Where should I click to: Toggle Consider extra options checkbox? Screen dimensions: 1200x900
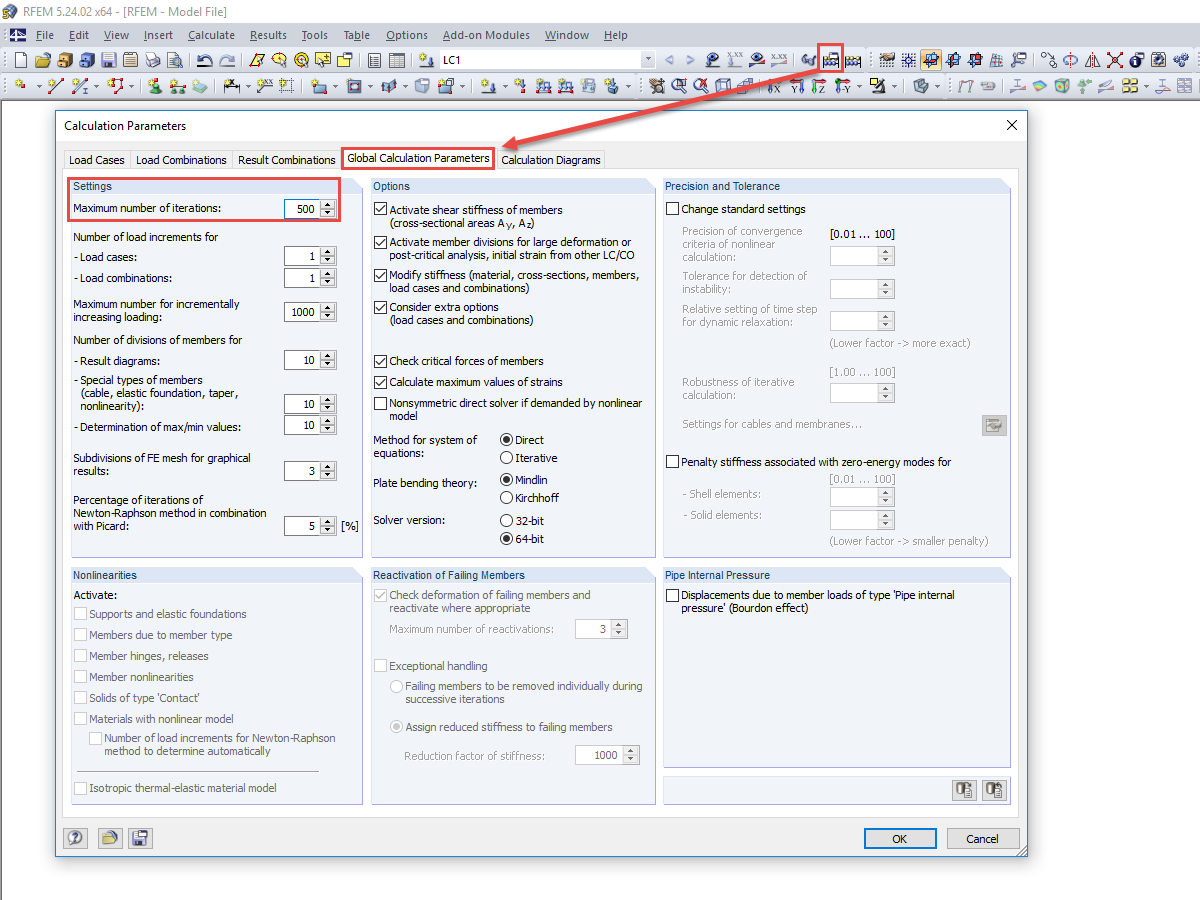click(x=380, y=307)
